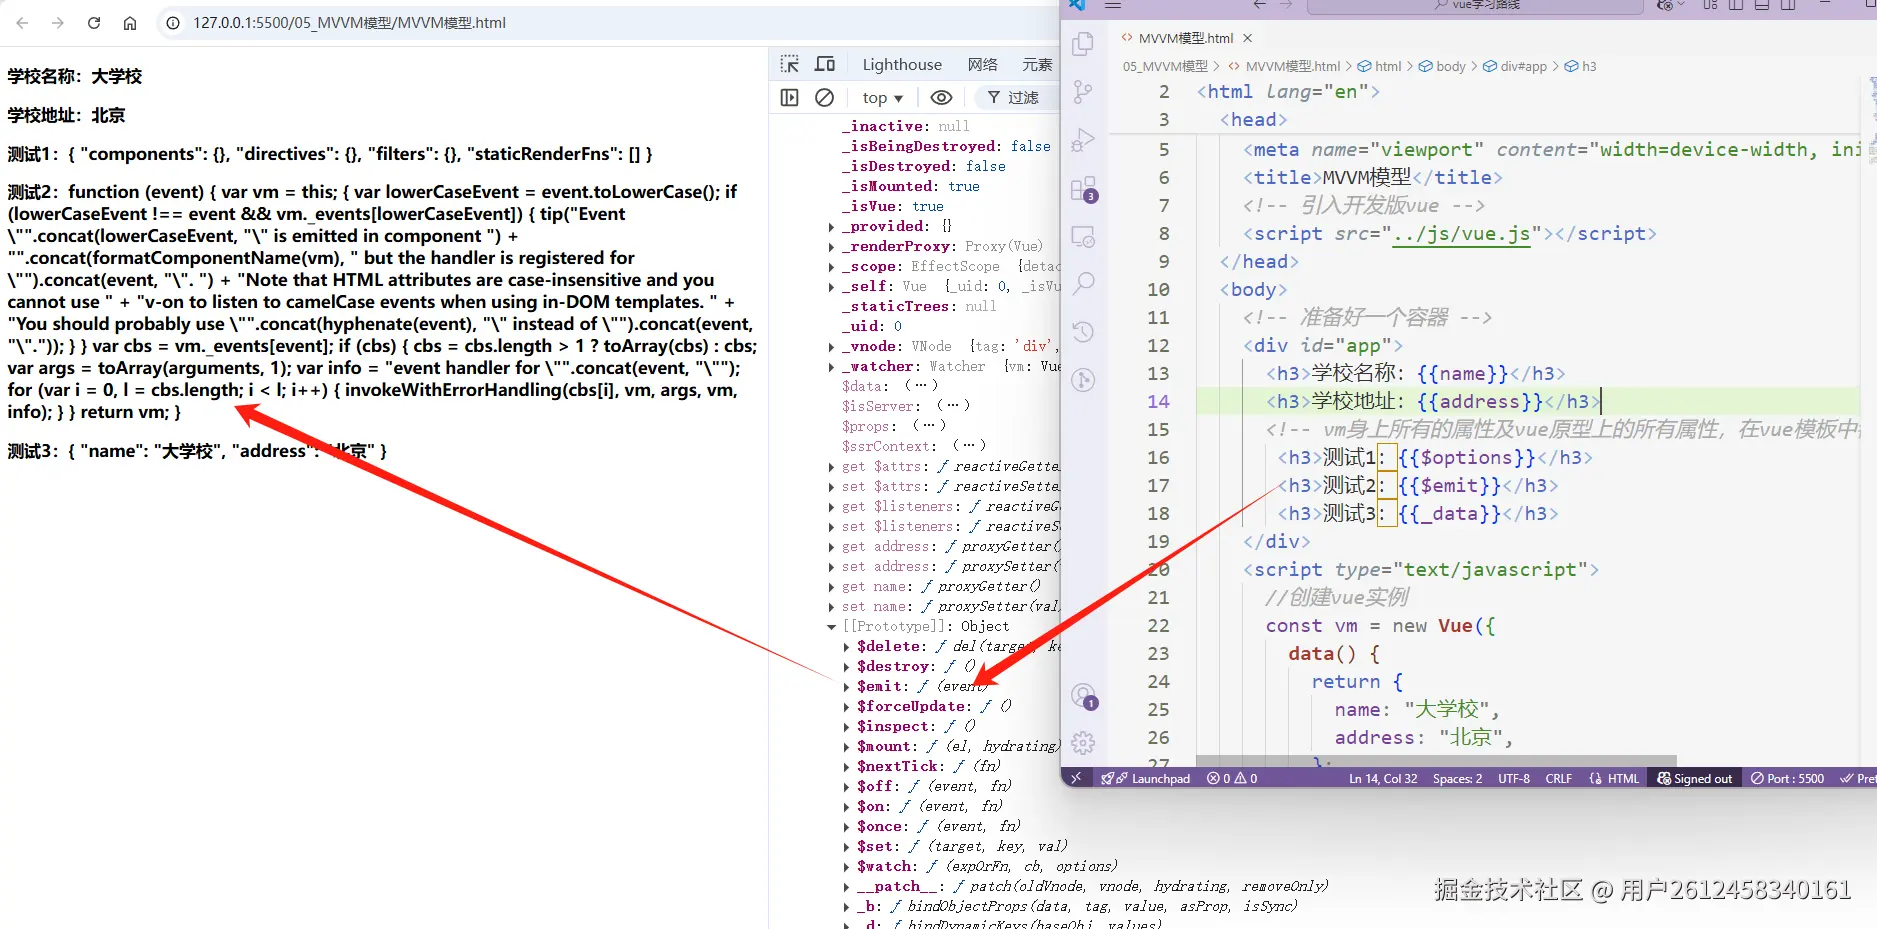
Task: Clear the DevTools console
Action: (825, 97)
